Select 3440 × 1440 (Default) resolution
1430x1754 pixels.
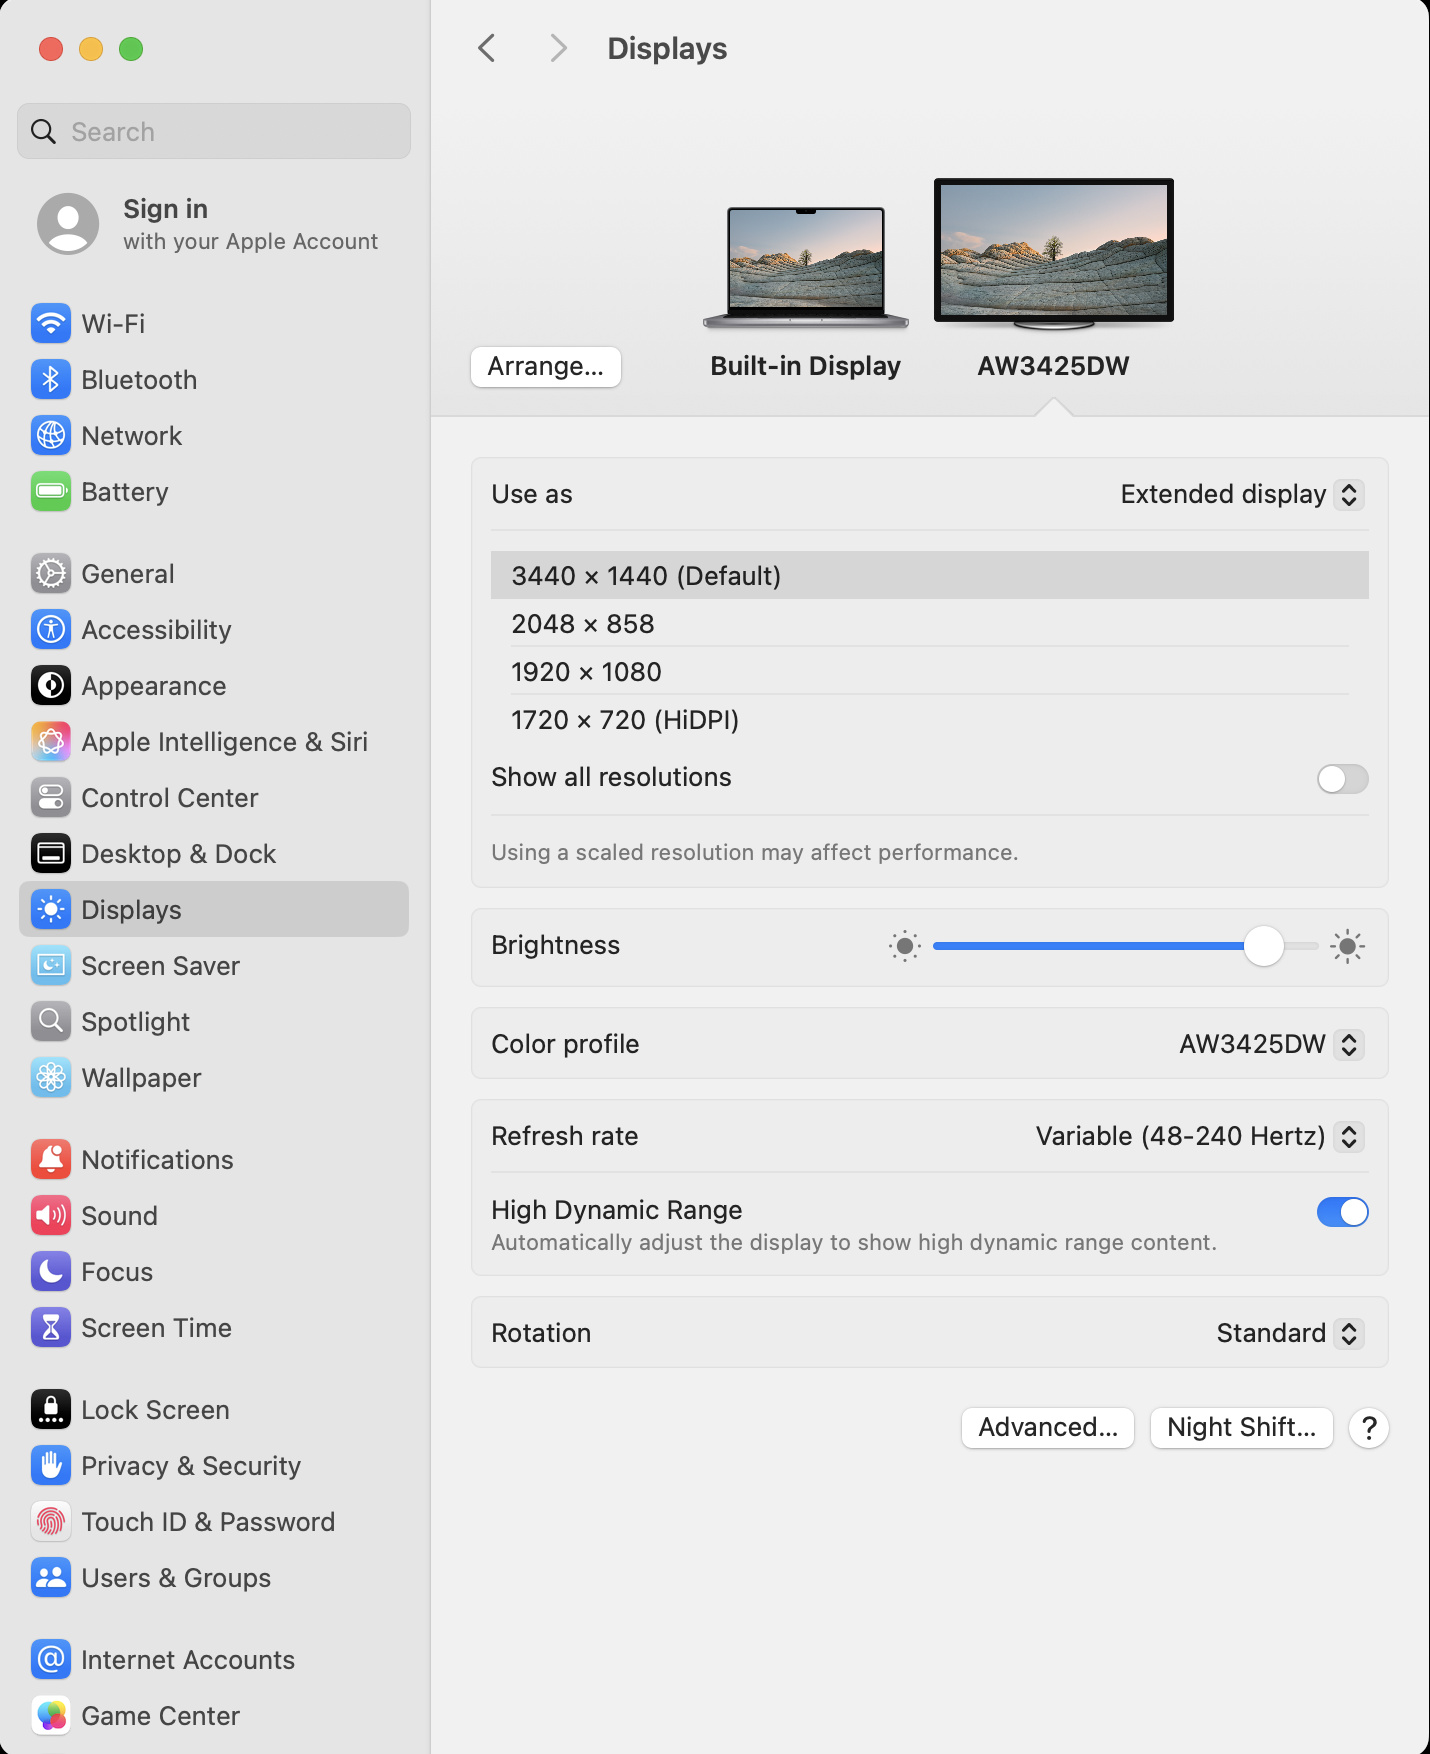pos(930,575)
